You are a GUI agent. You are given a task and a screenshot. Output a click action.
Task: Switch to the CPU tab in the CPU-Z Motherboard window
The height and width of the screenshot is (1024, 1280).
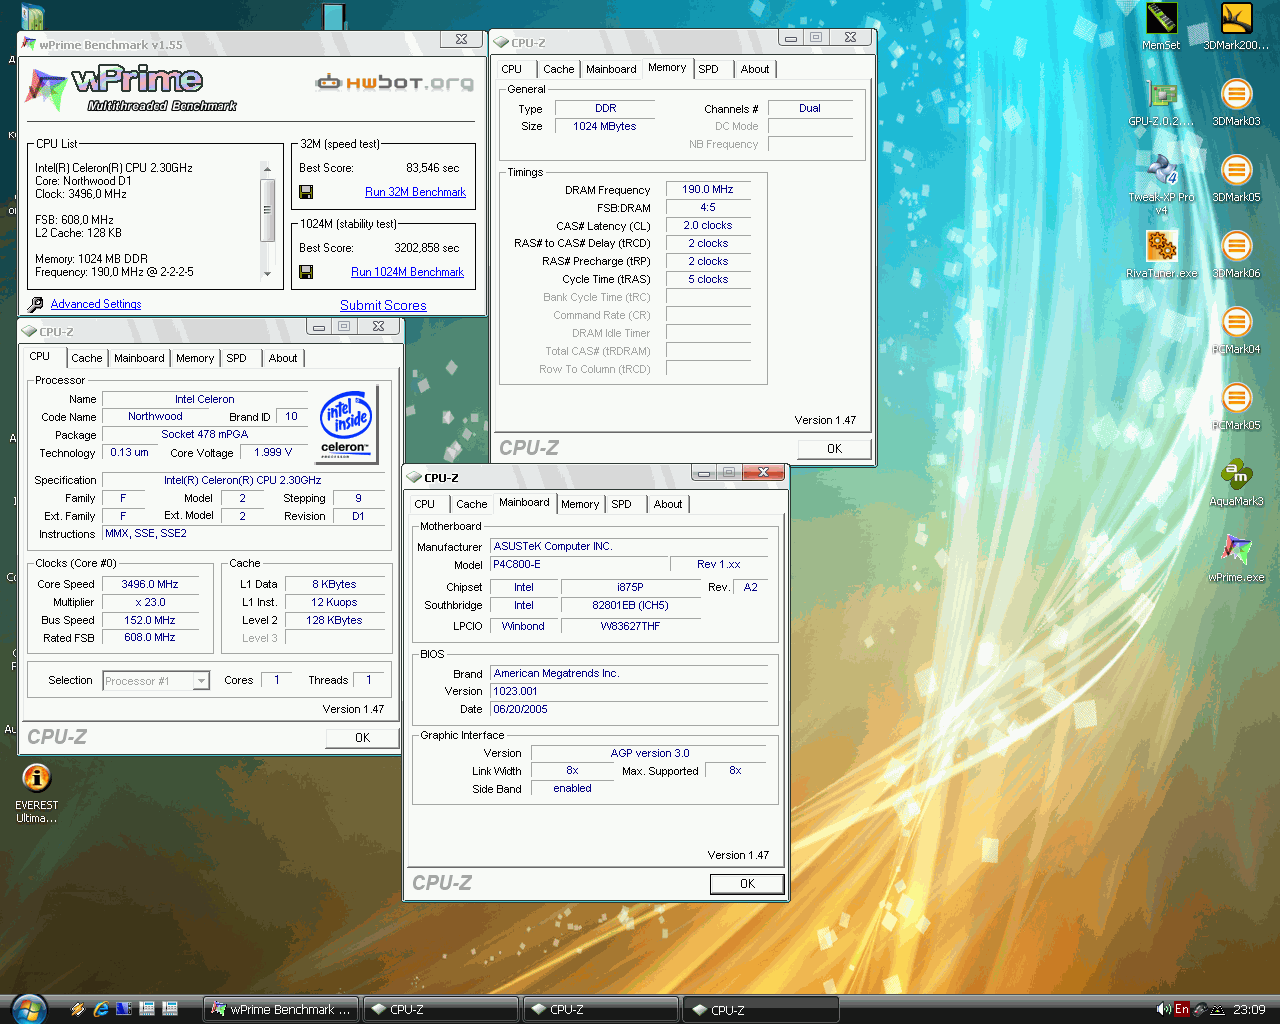point(425,504)
